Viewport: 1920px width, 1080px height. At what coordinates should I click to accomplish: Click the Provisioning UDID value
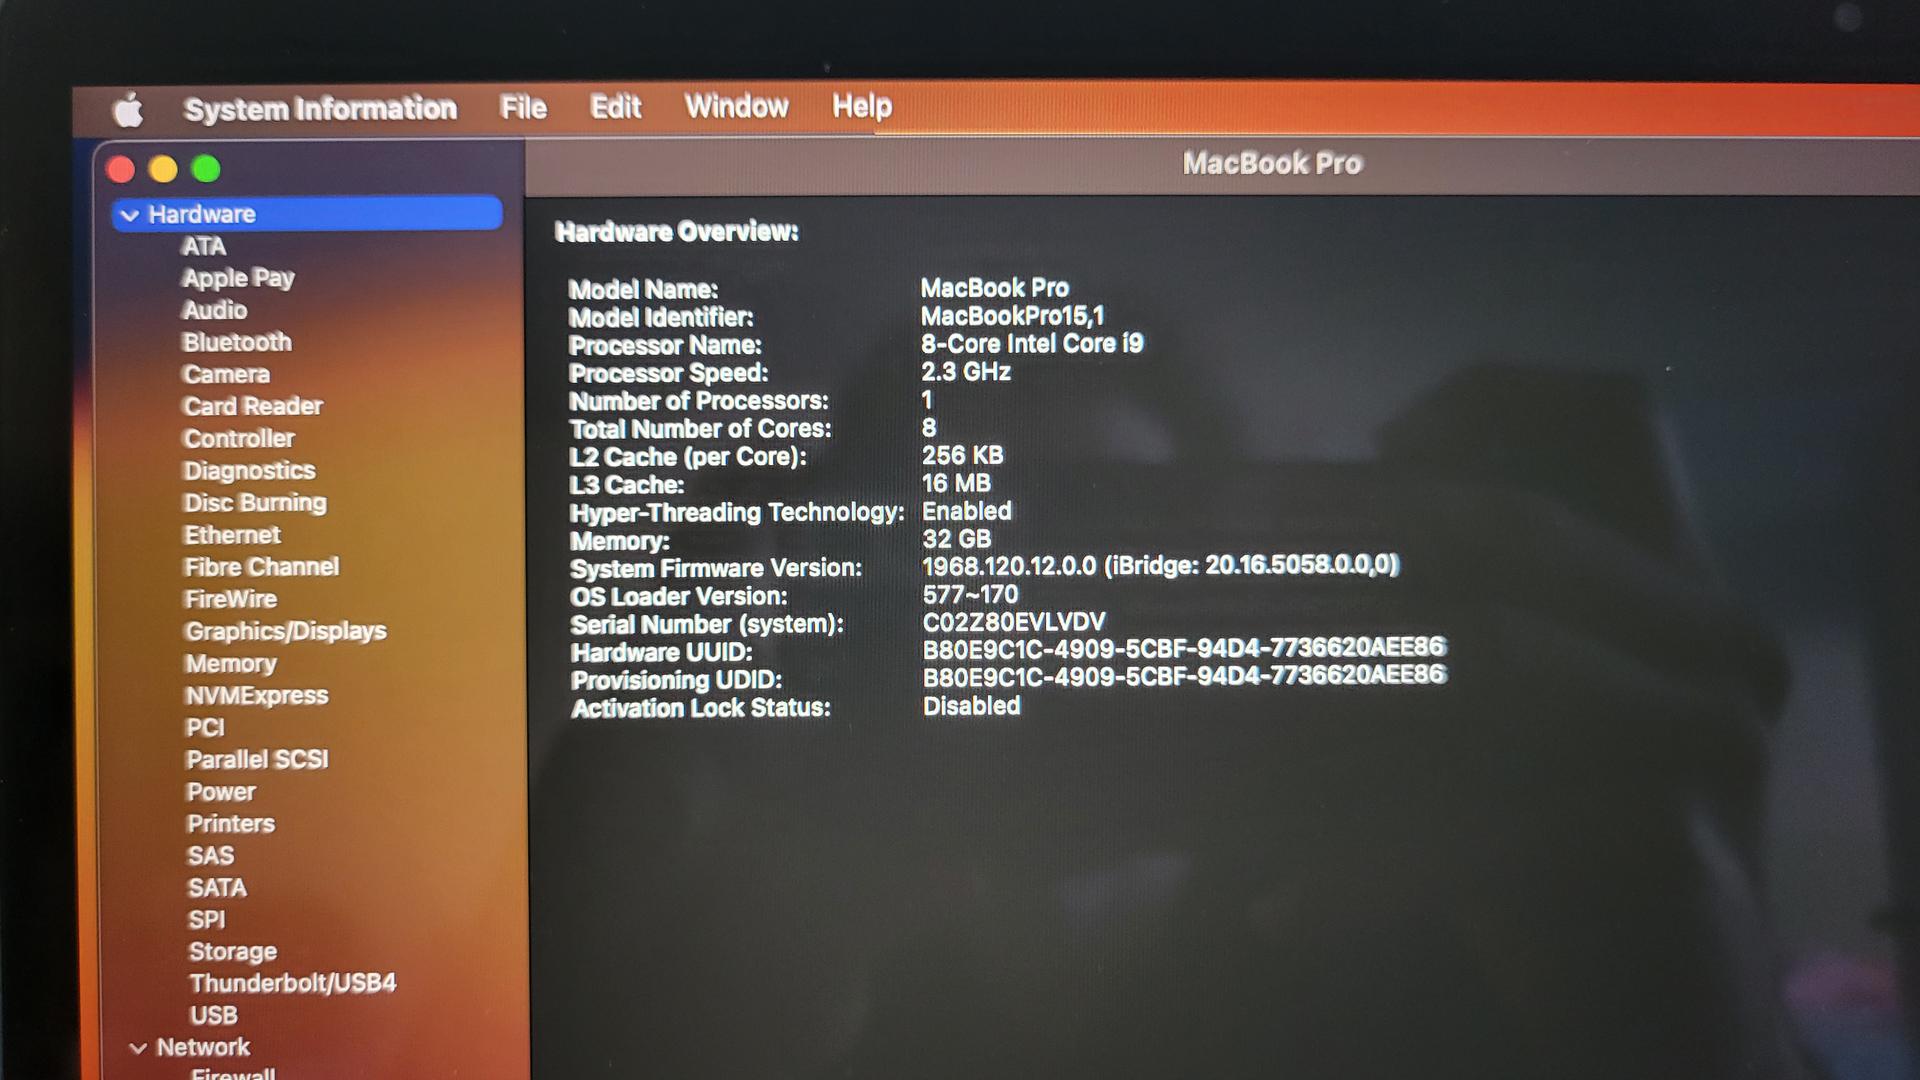click(1184, 676)
